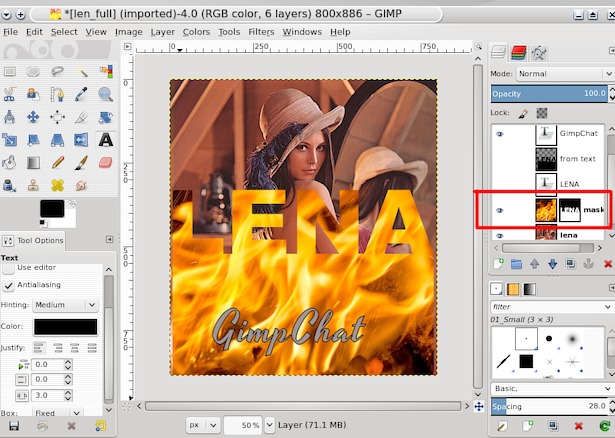The height and width of the screenshot is (438, 615).
Task: Select the Flip tool
Action: (x=81, y=140)
